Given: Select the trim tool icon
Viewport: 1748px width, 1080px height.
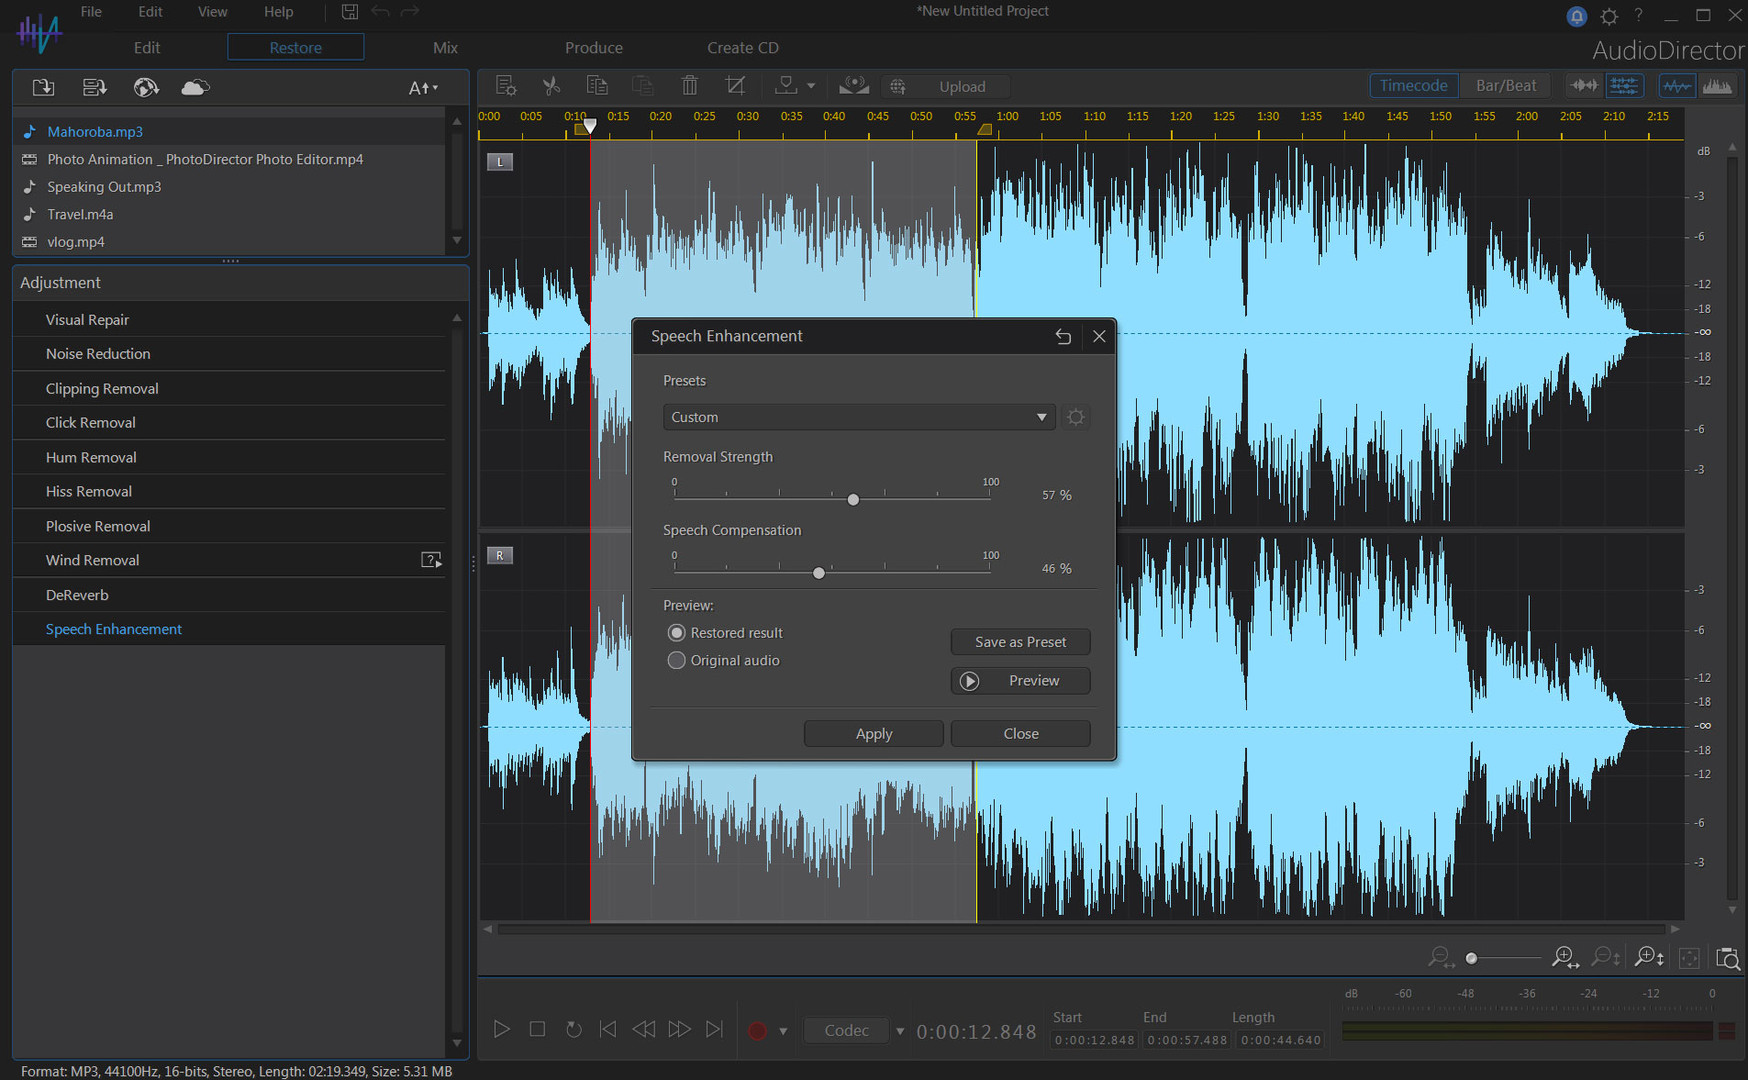Looking at the screenshot, I should [735, 85].
